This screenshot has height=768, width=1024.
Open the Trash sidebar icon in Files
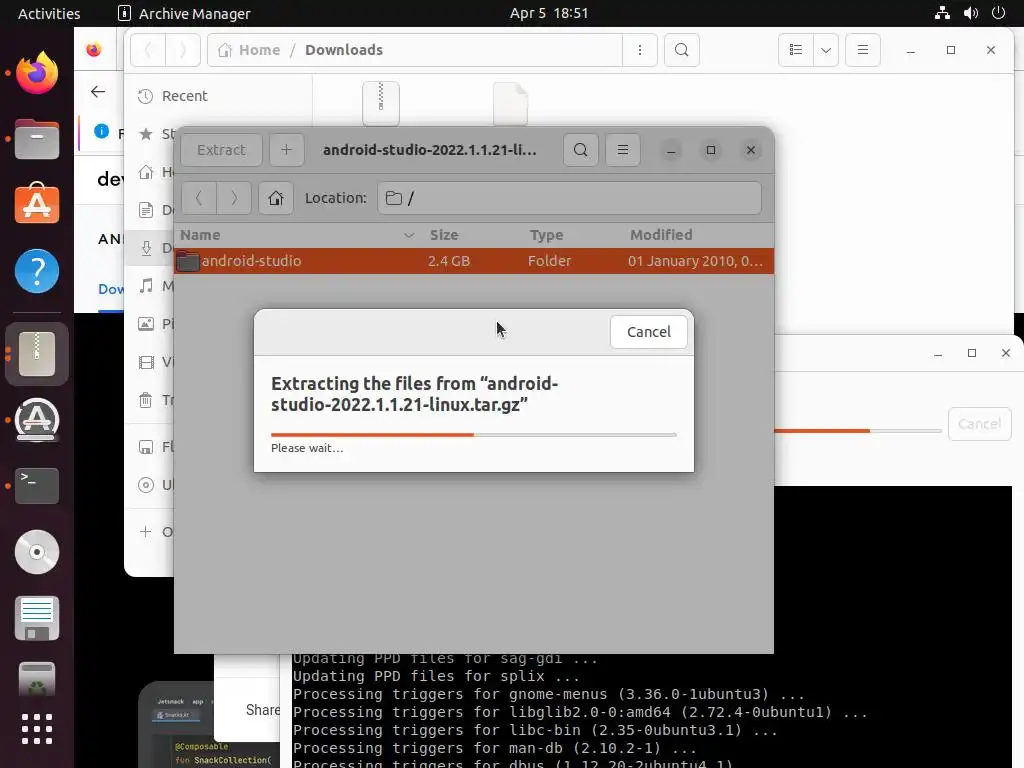146,400
